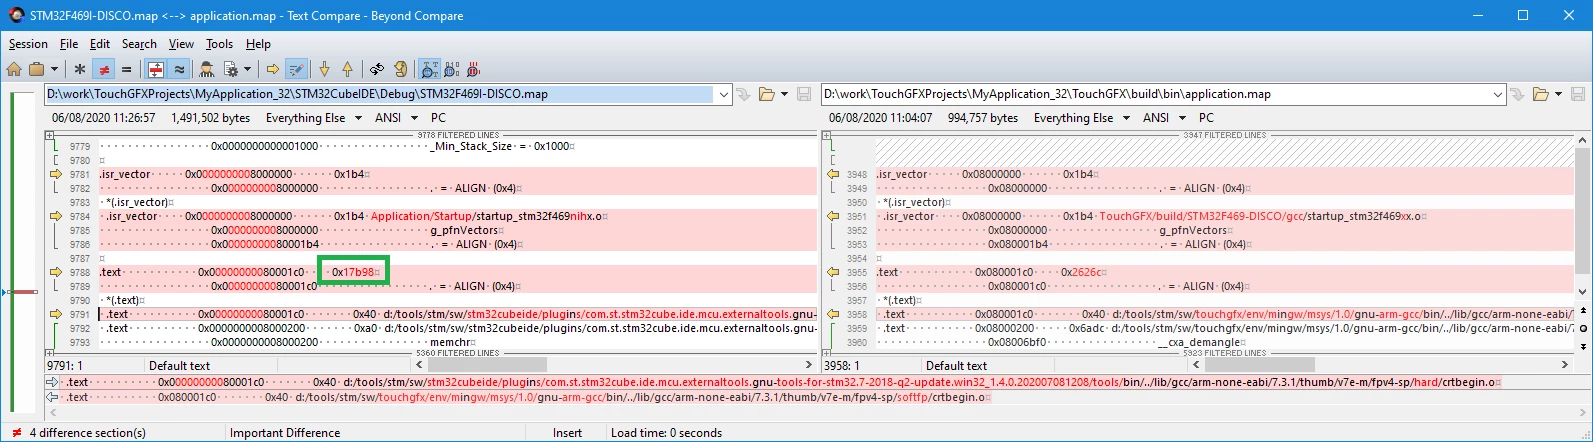
Task: Save the left file disk icon
Action: pyautogui.click(x=803, y=94)
